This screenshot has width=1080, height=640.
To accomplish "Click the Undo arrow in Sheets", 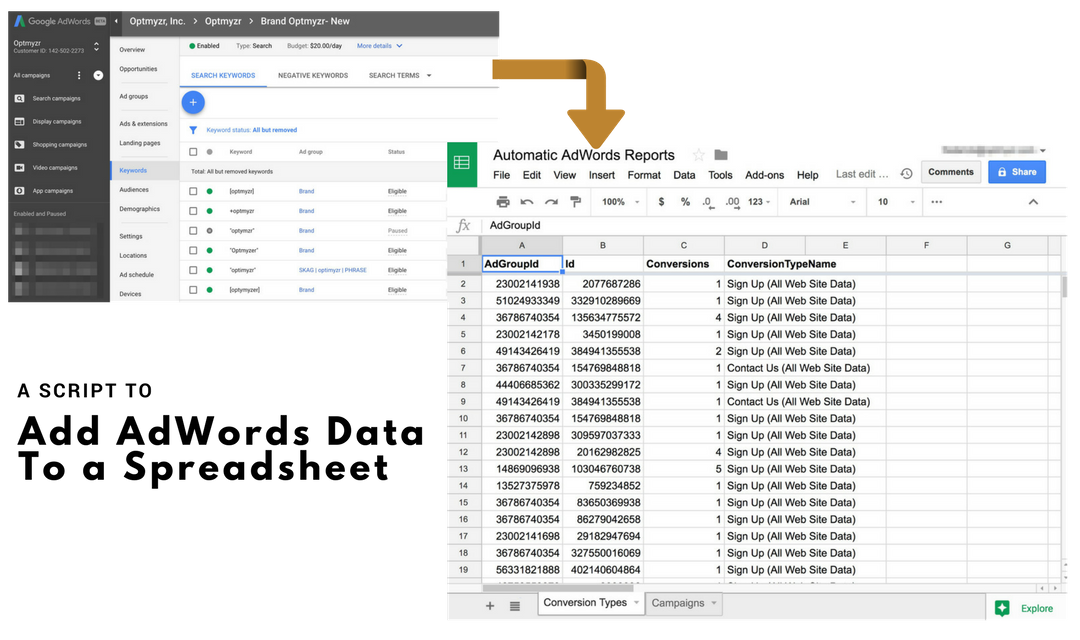I will [527, 202].
